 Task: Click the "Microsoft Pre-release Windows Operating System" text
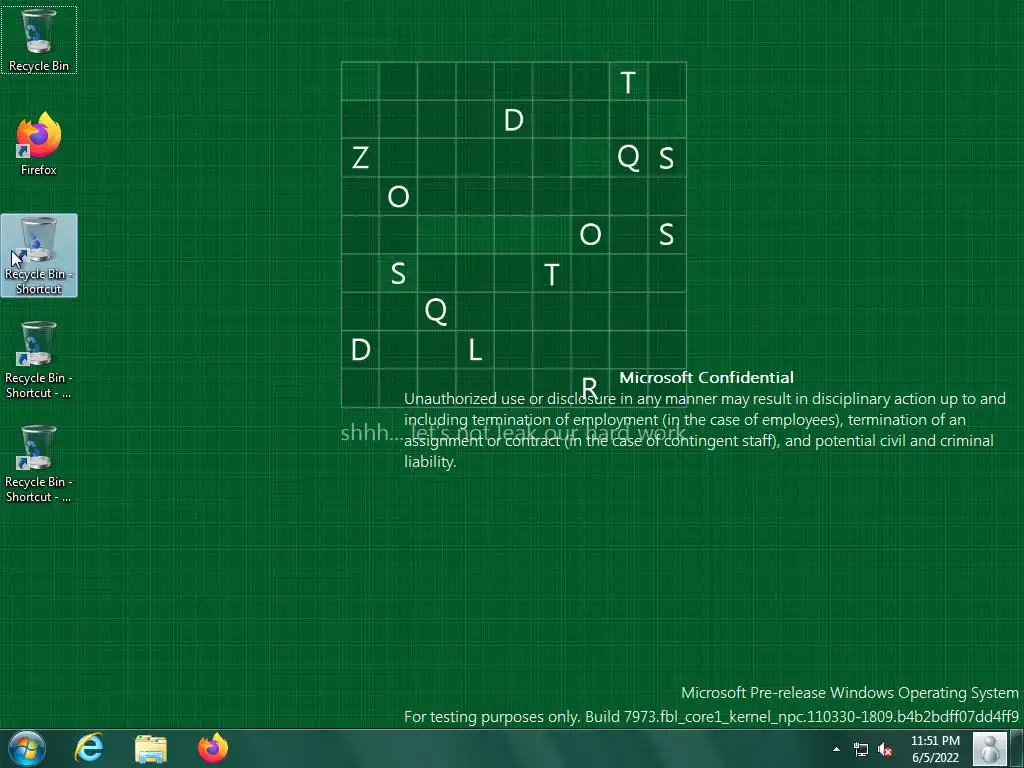click(x=850, y=692)
